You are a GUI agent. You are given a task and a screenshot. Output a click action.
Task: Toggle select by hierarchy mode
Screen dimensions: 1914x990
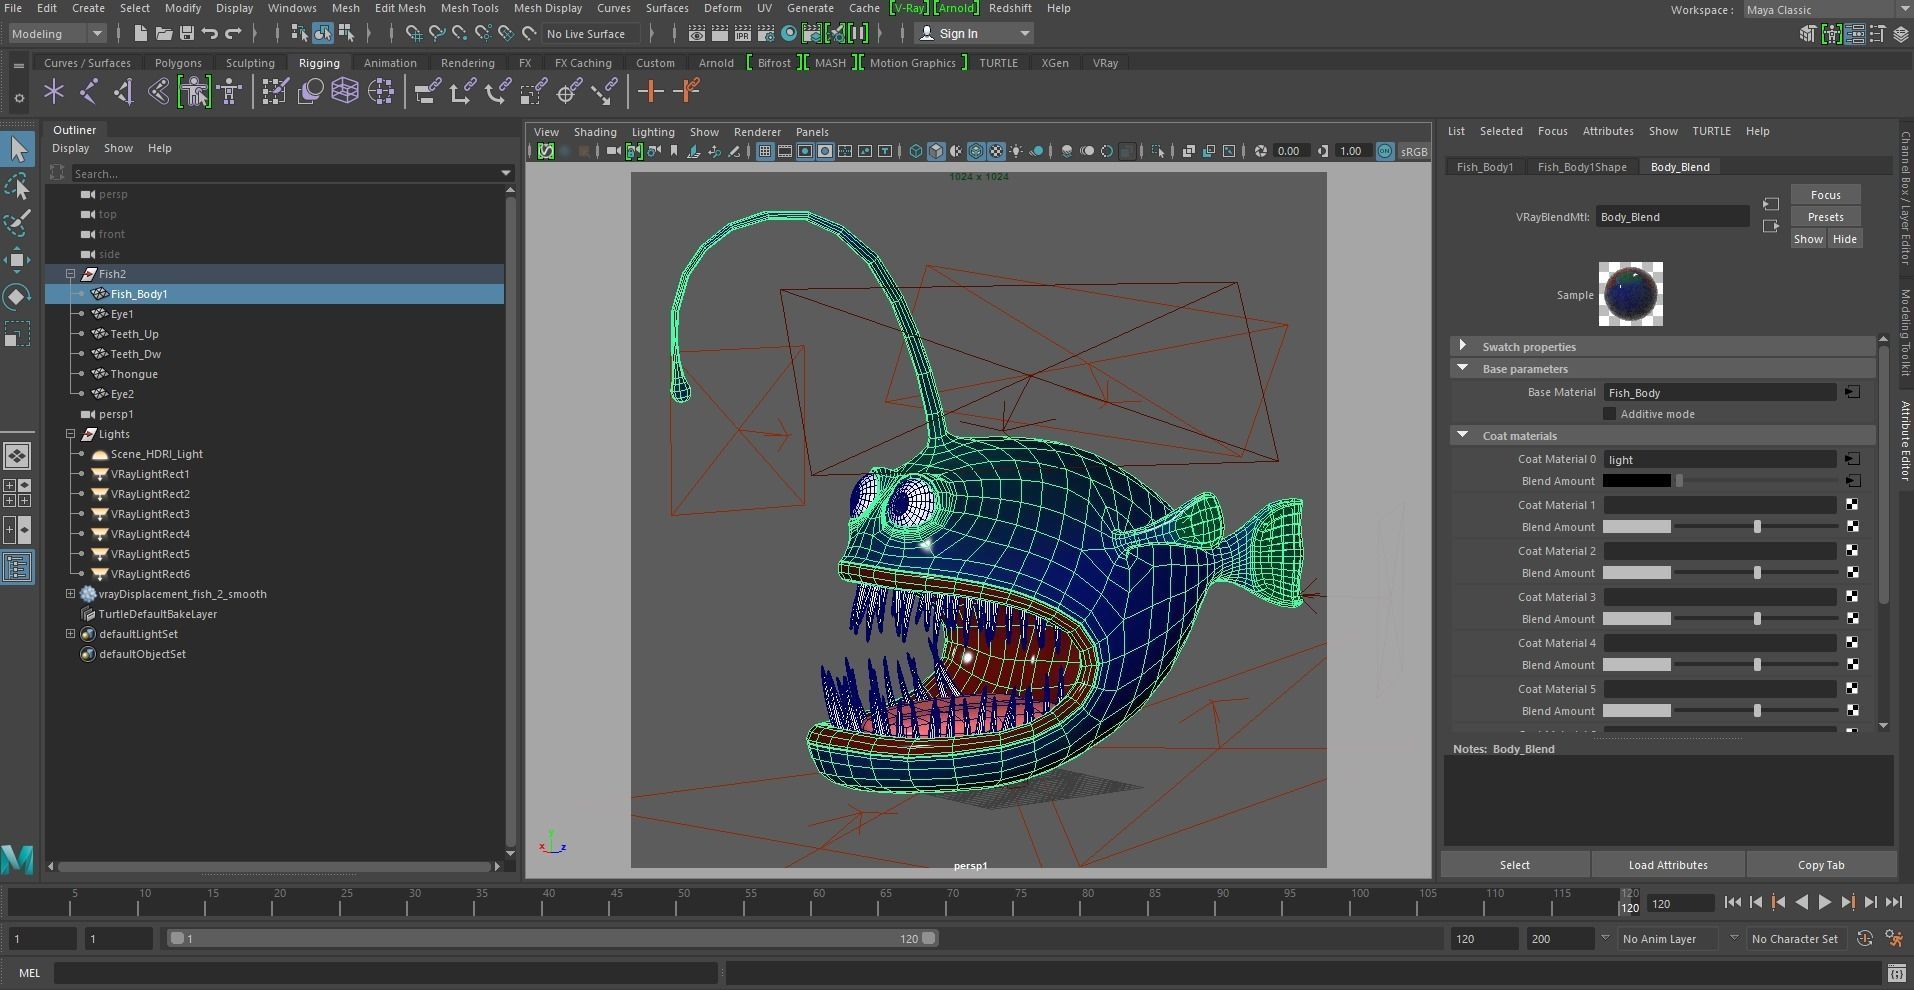pos(299,34)
